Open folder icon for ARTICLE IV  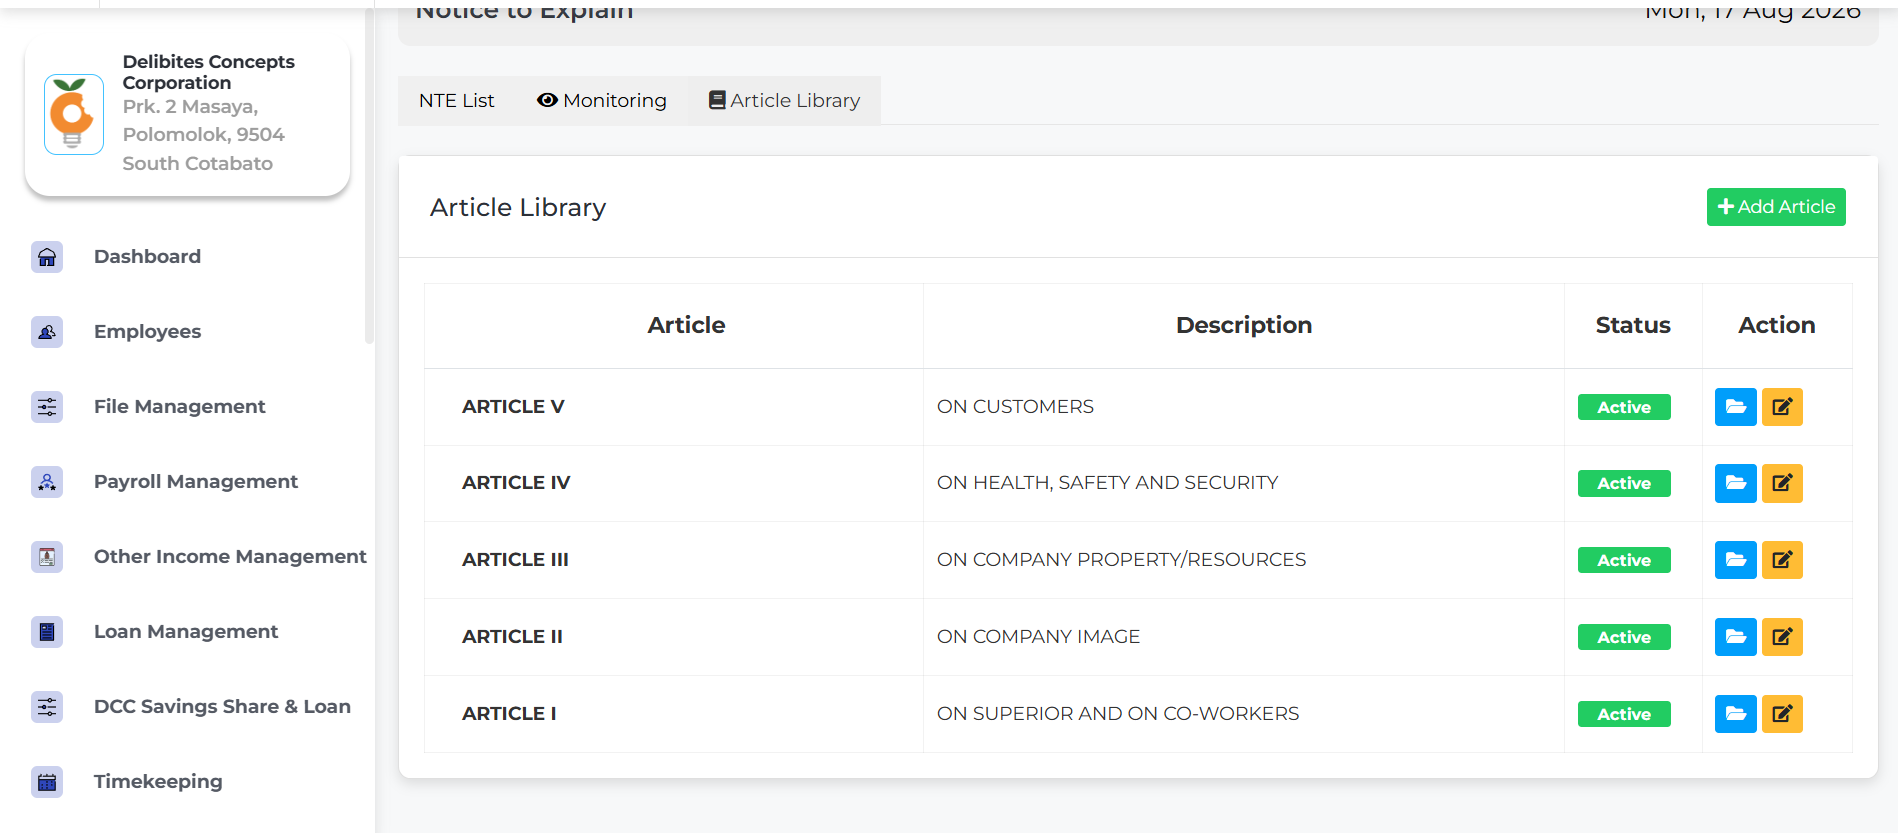1735,483
